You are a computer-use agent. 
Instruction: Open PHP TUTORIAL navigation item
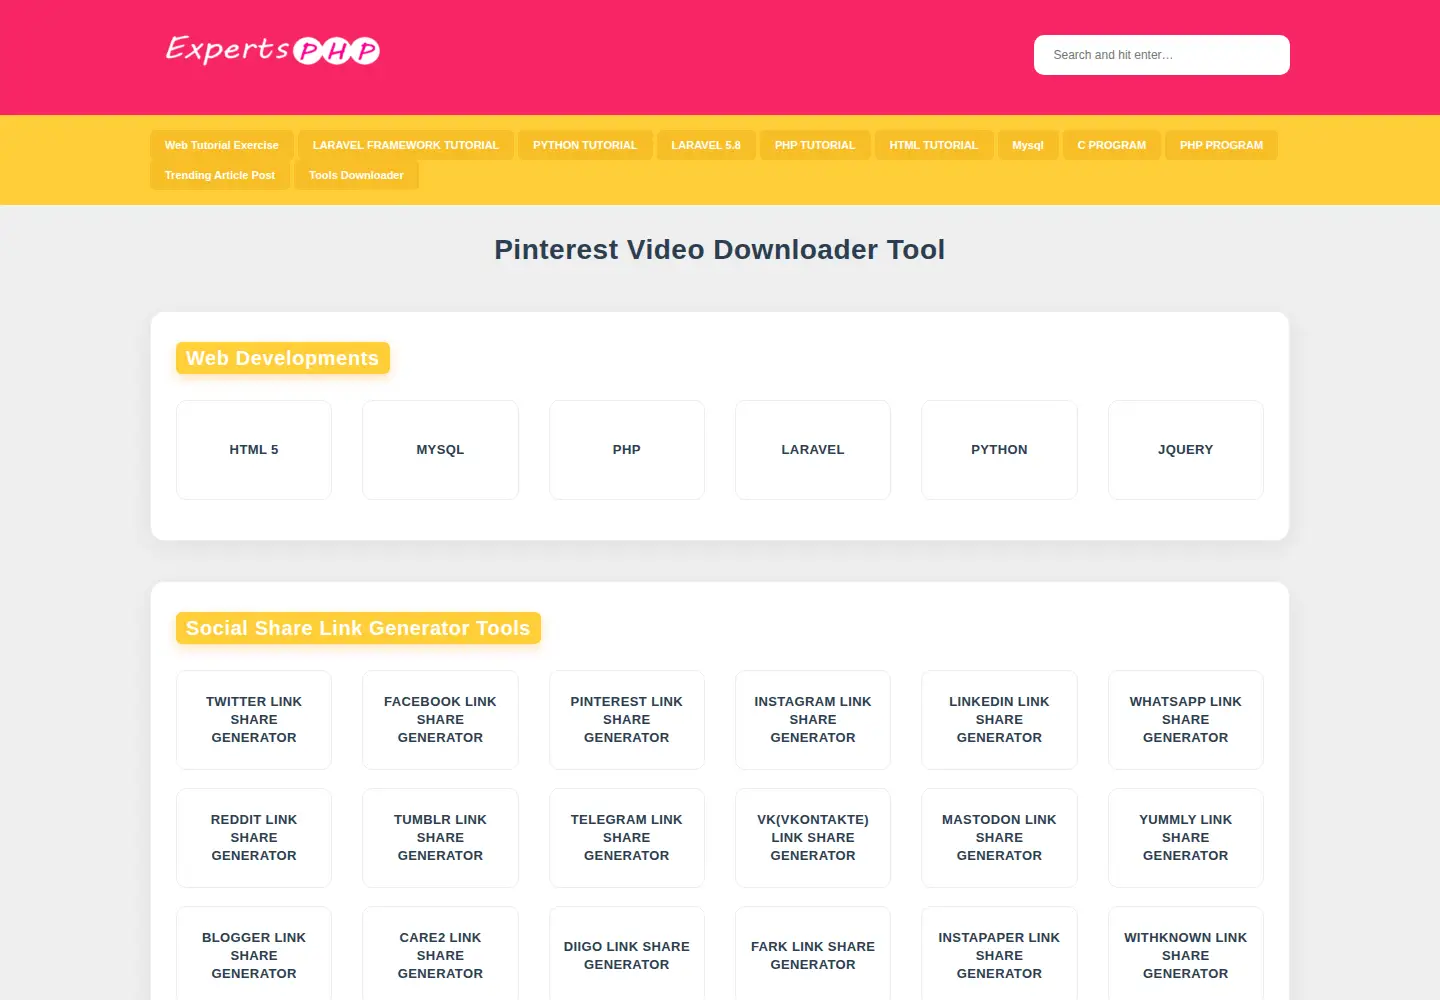click(815, 145)
